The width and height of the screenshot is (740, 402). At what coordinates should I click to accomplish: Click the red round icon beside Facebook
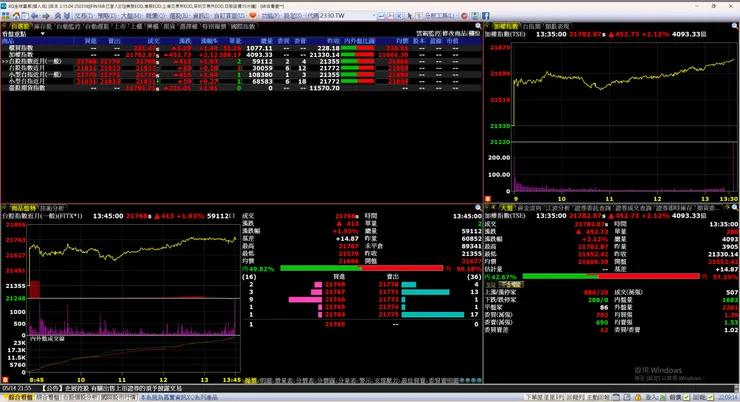click(464, 16)
